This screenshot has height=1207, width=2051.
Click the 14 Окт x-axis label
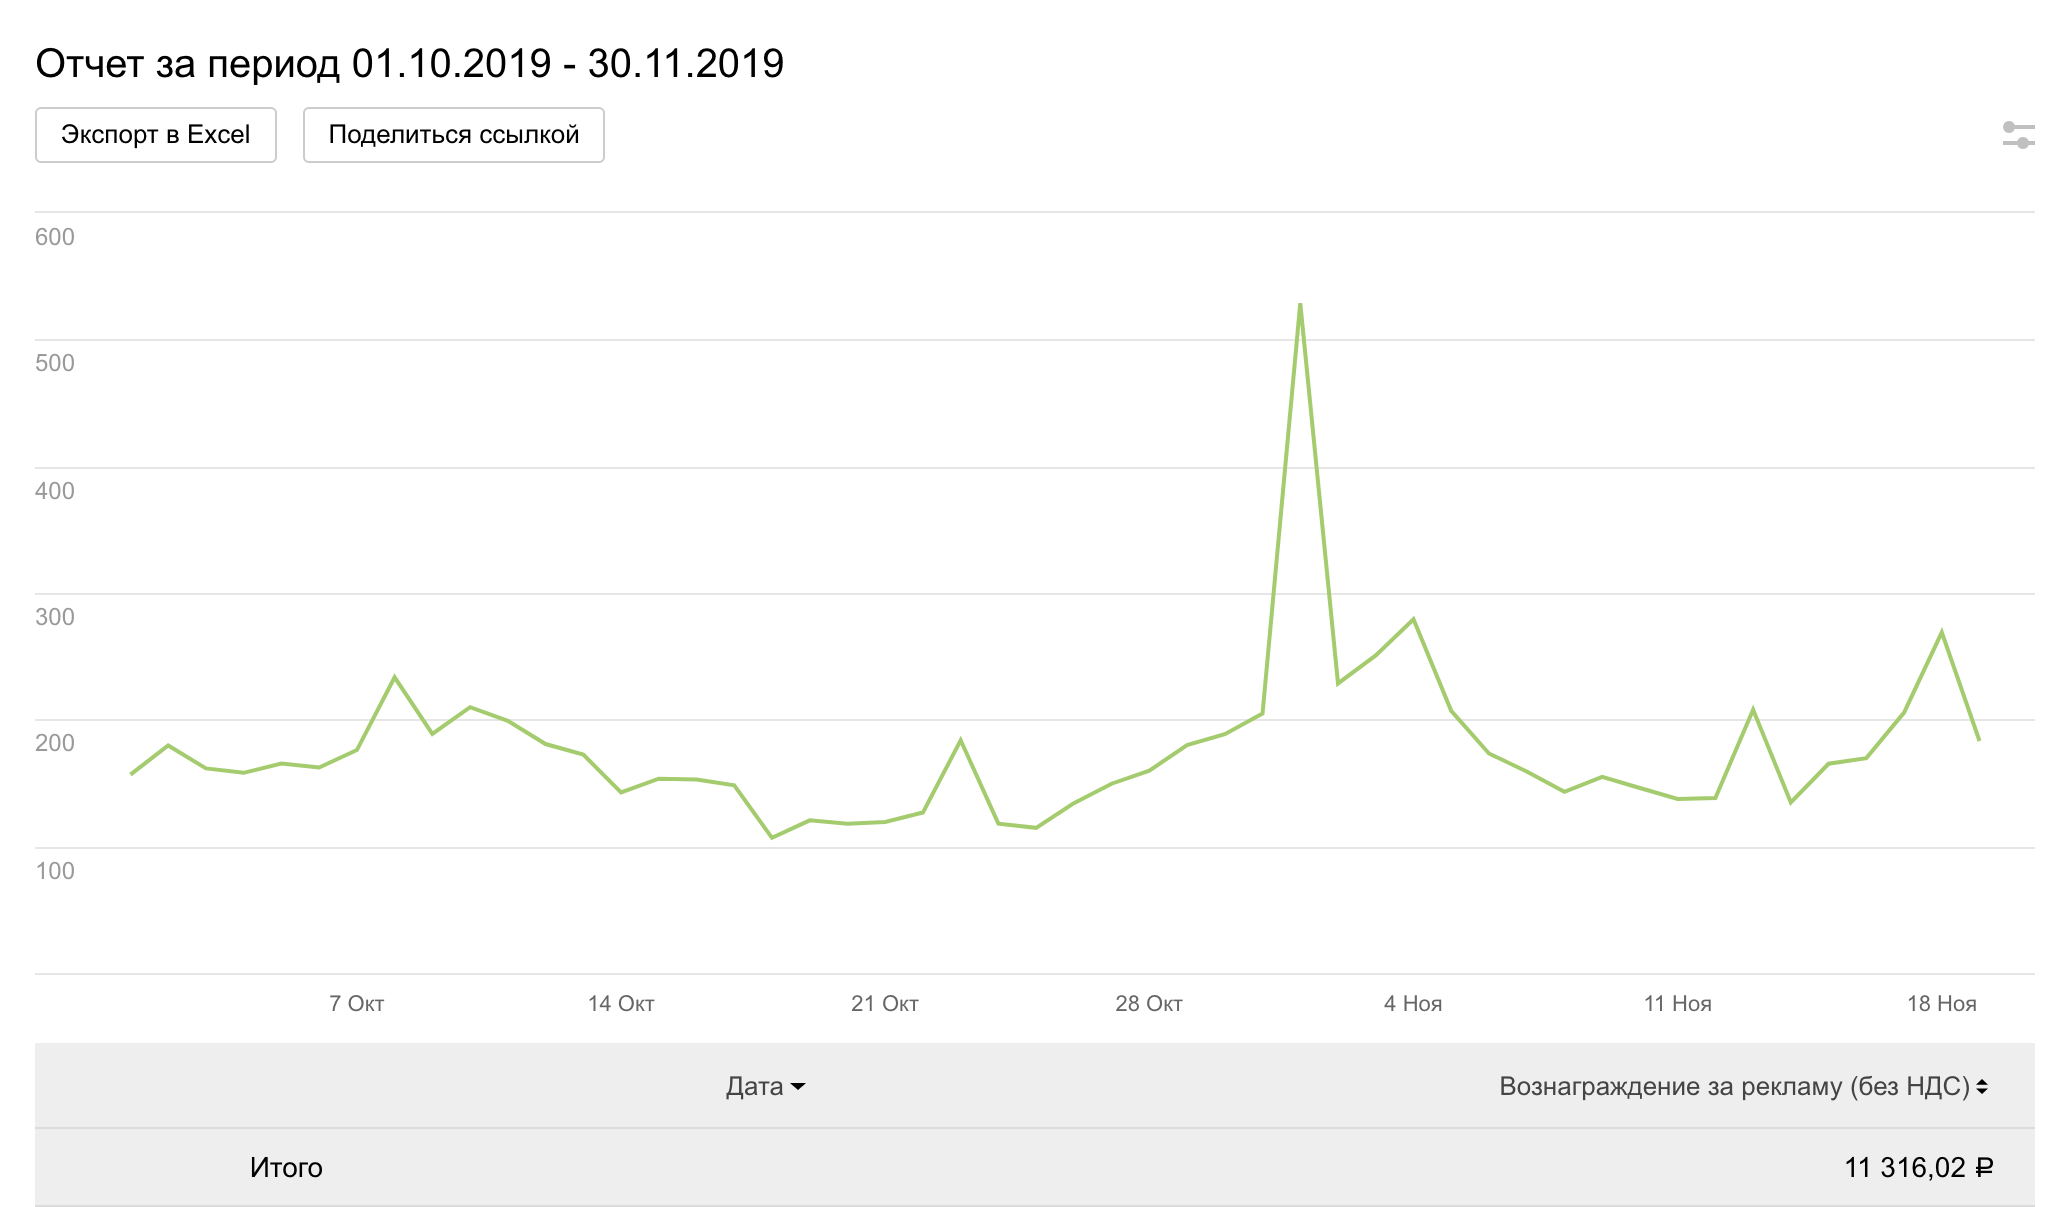(620, 1004)
